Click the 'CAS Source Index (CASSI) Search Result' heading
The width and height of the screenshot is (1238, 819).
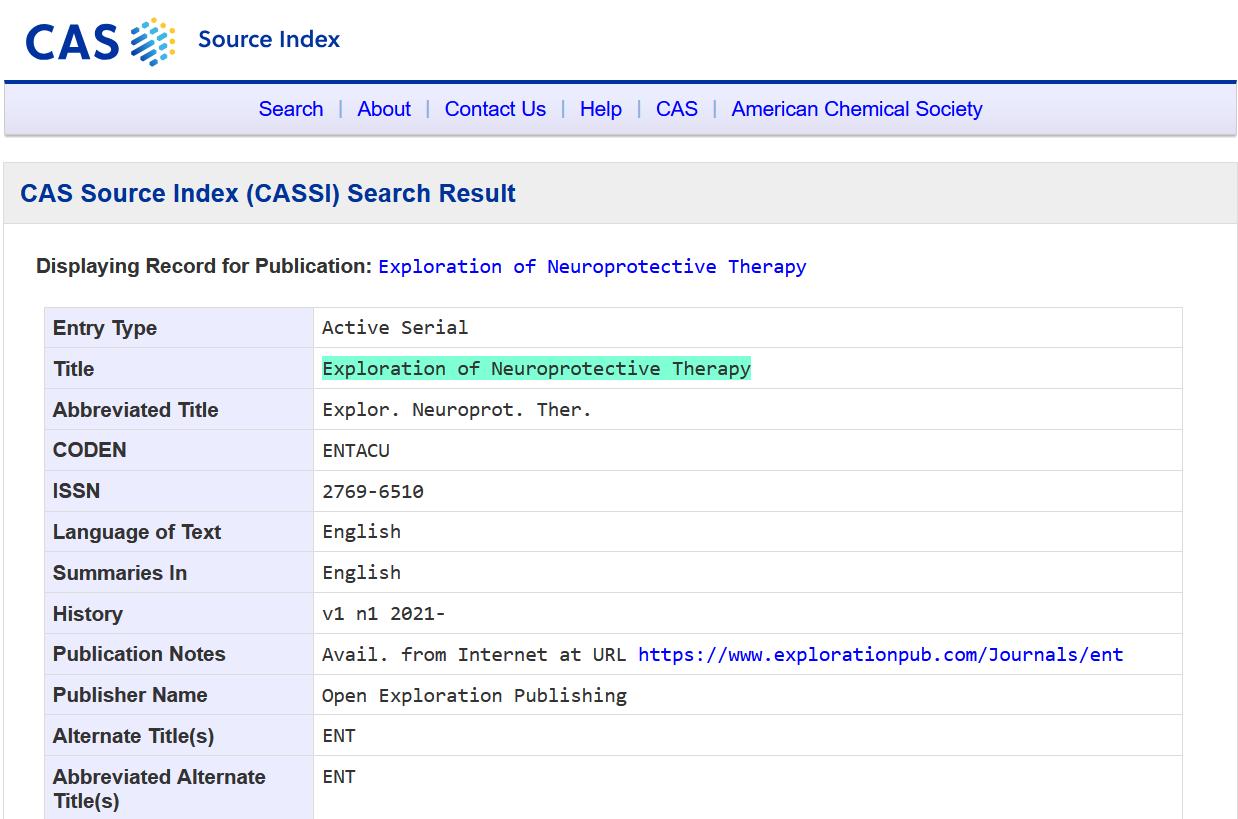click(x=268, y=193)
